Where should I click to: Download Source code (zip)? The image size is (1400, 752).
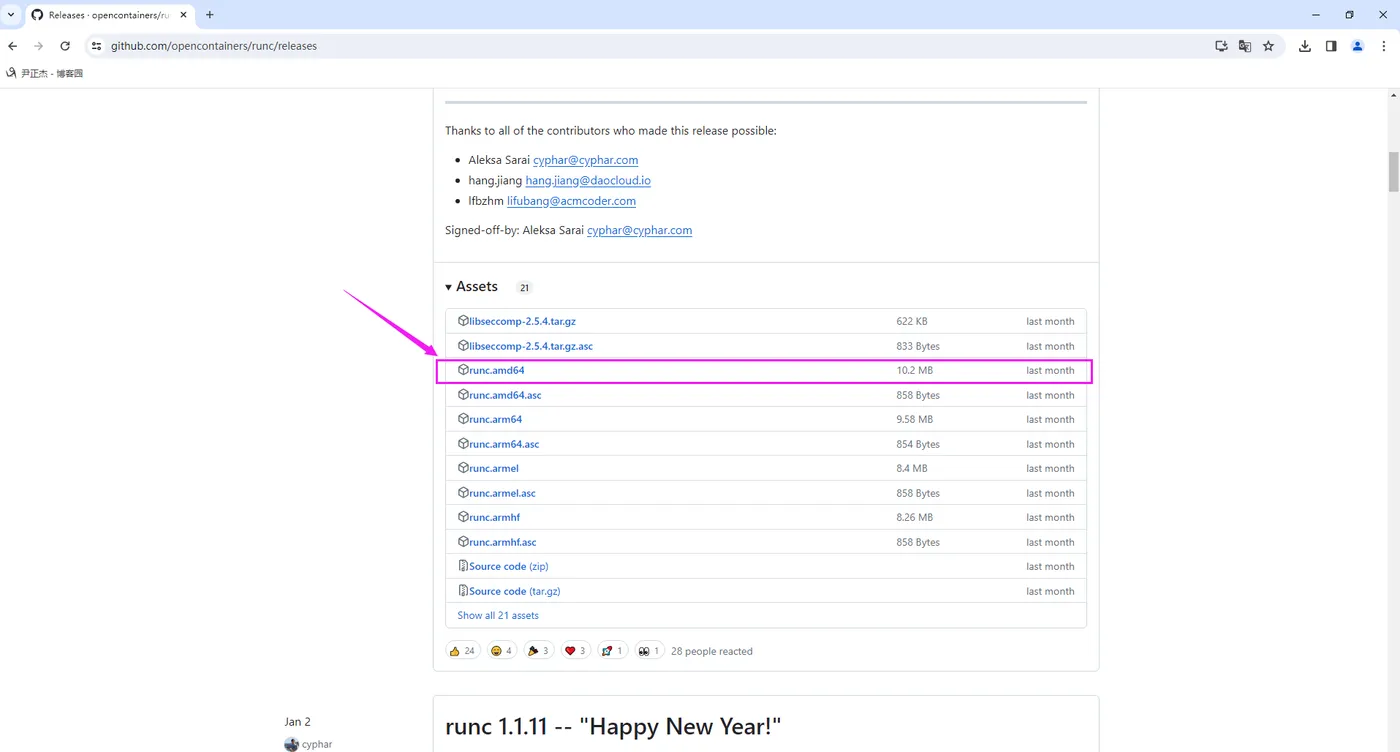coord(508,567)
